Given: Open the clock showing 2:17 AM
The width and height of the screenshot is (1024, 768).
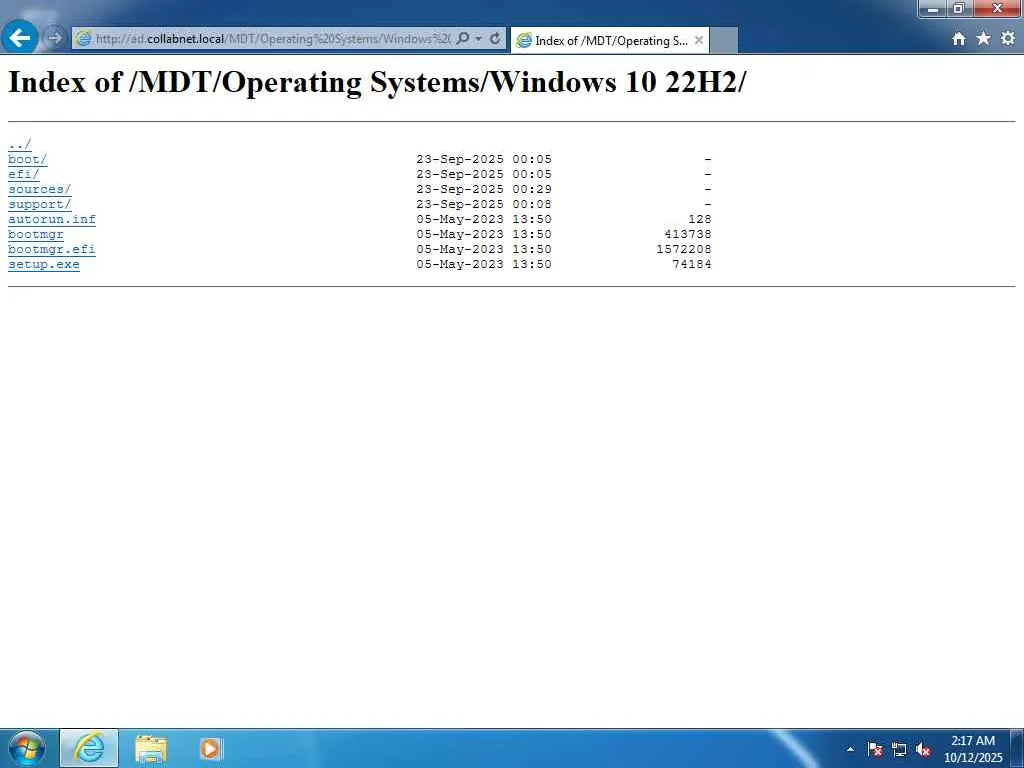Looking at the screenshot, I should (x=973, y=749).
